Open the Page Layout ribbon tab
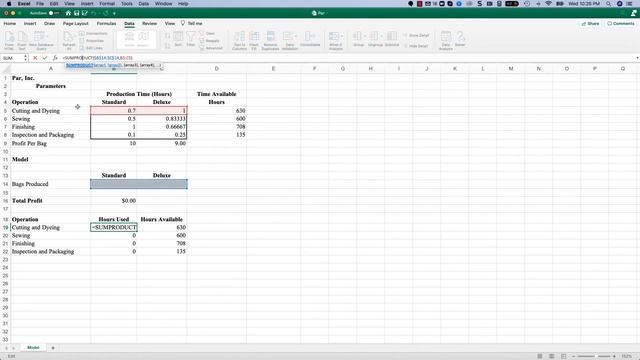Image resolution: width=640 pixels, height=360 pixels. click(x=76, y=24)
